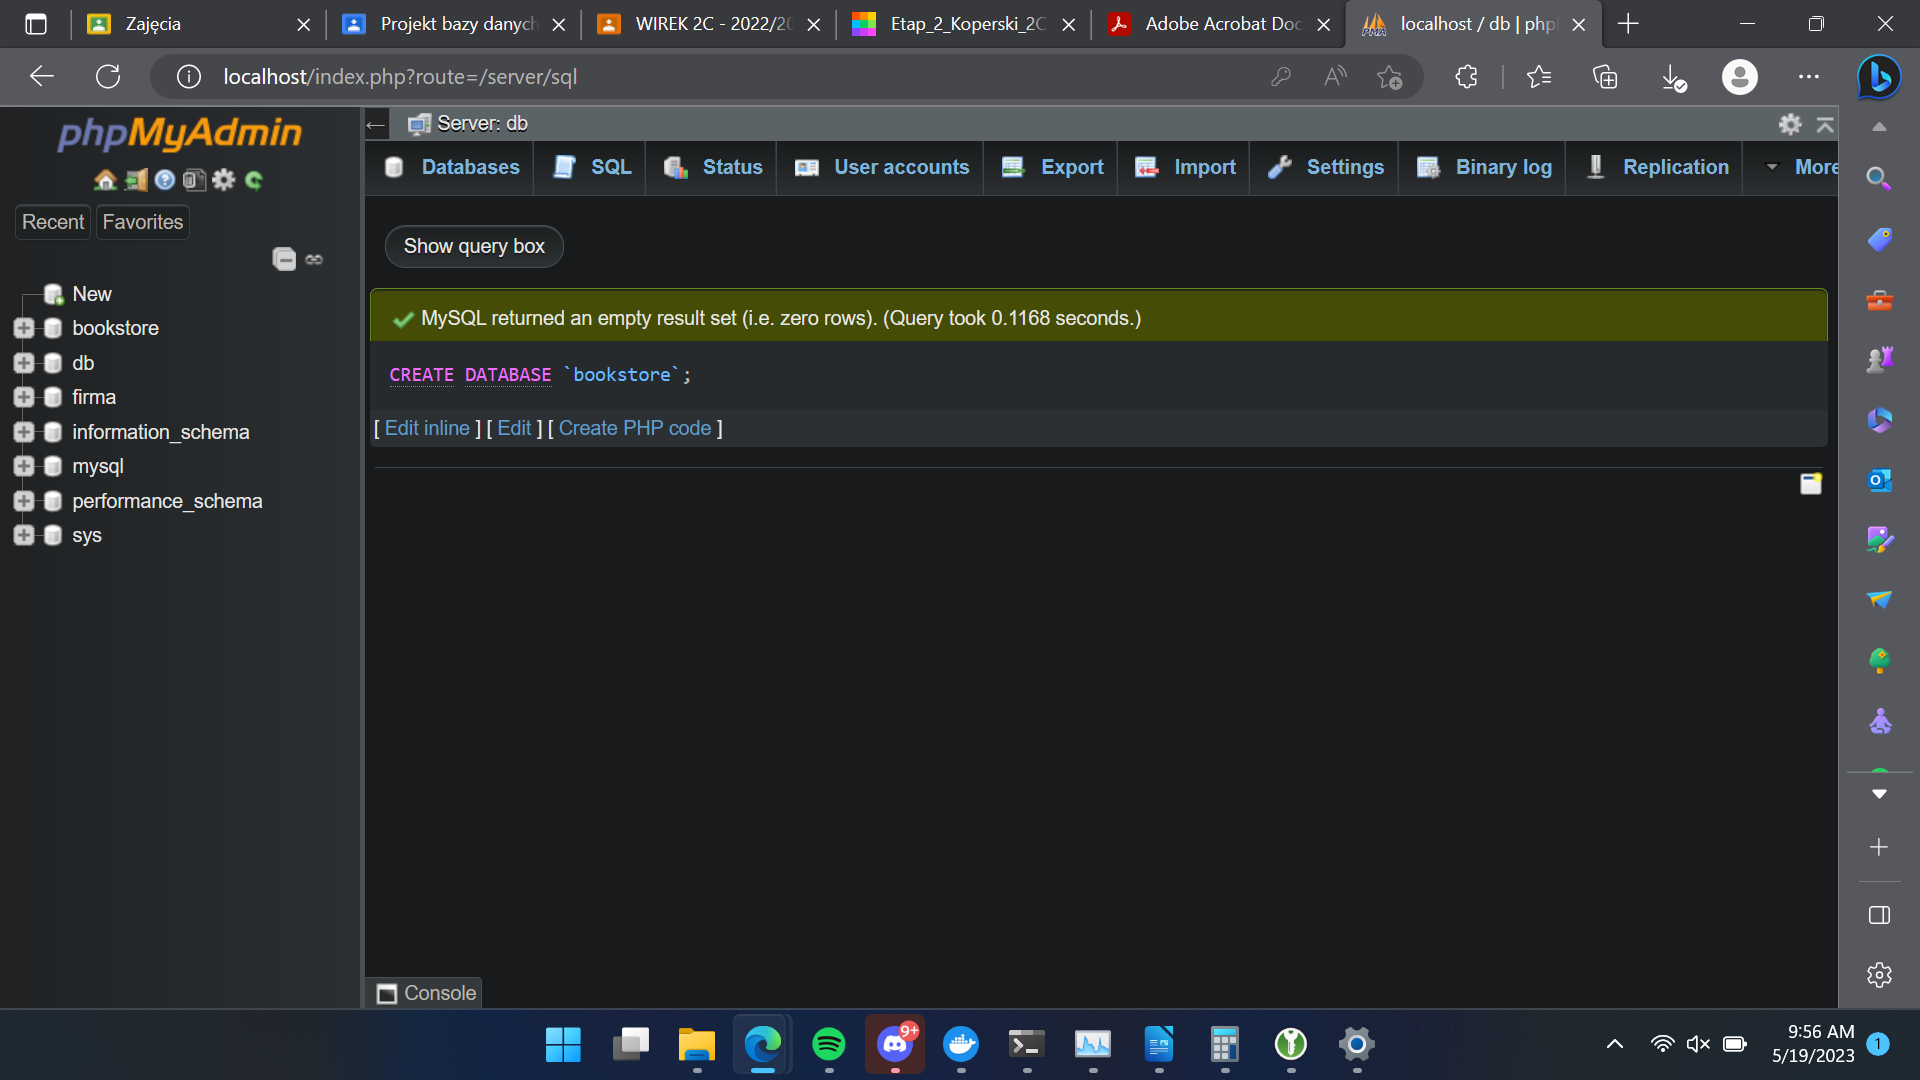Screen dimensions: 1920x1080
Task: Open Recent tables list
Action: (x=53, y=222)
